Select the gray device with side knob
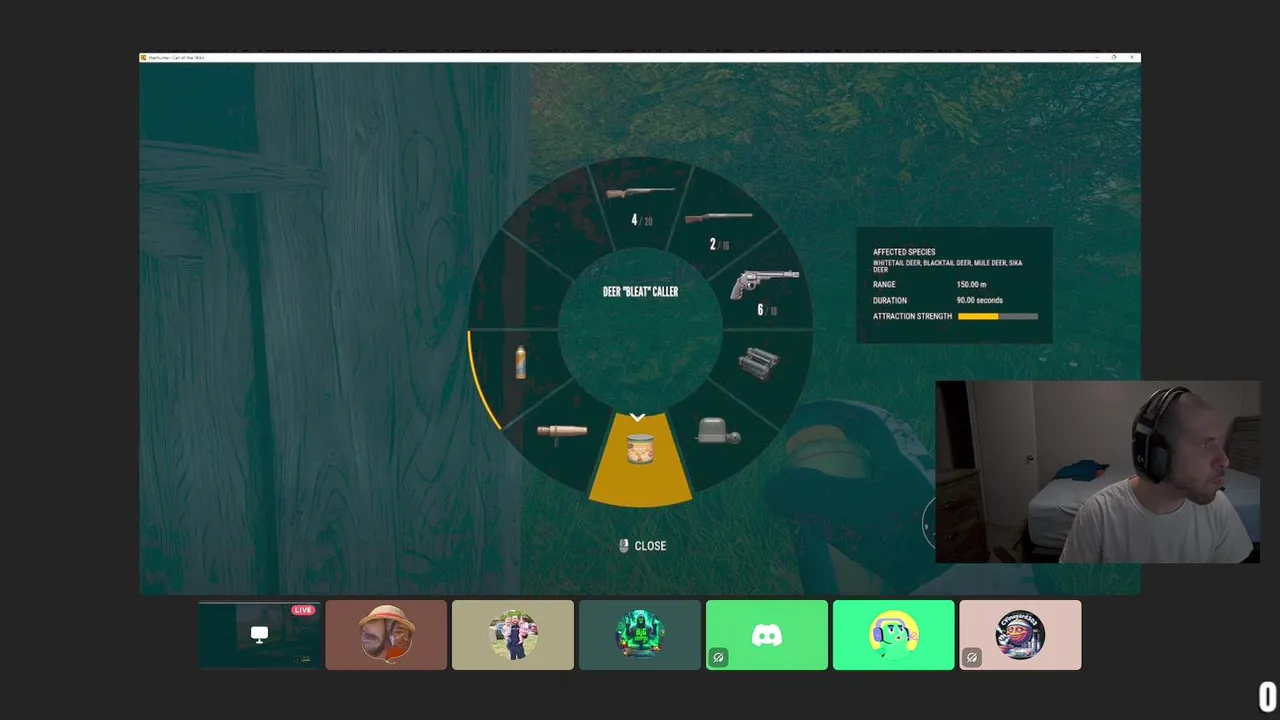 tap(717, 431)
